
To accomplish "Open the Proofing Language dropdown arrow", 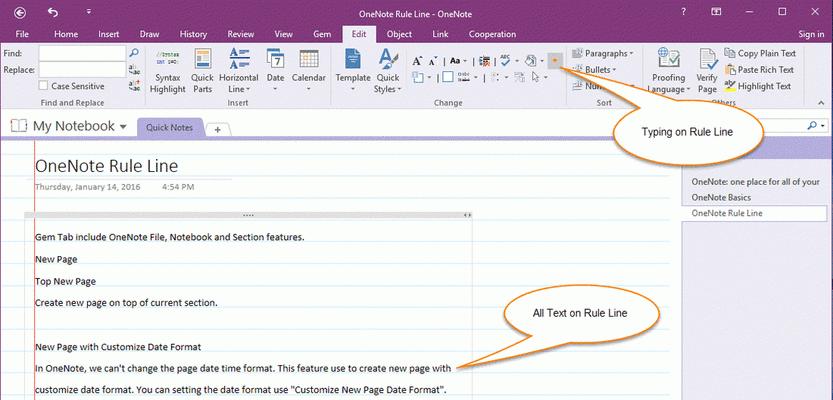I will pos(688,89).
